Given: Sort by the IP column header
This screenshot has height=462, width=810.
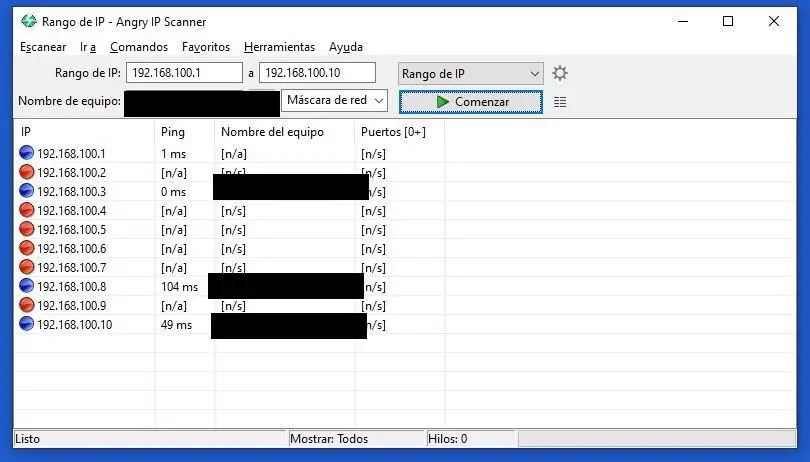Looking at the screenshot, I should (x=84, y=132).
